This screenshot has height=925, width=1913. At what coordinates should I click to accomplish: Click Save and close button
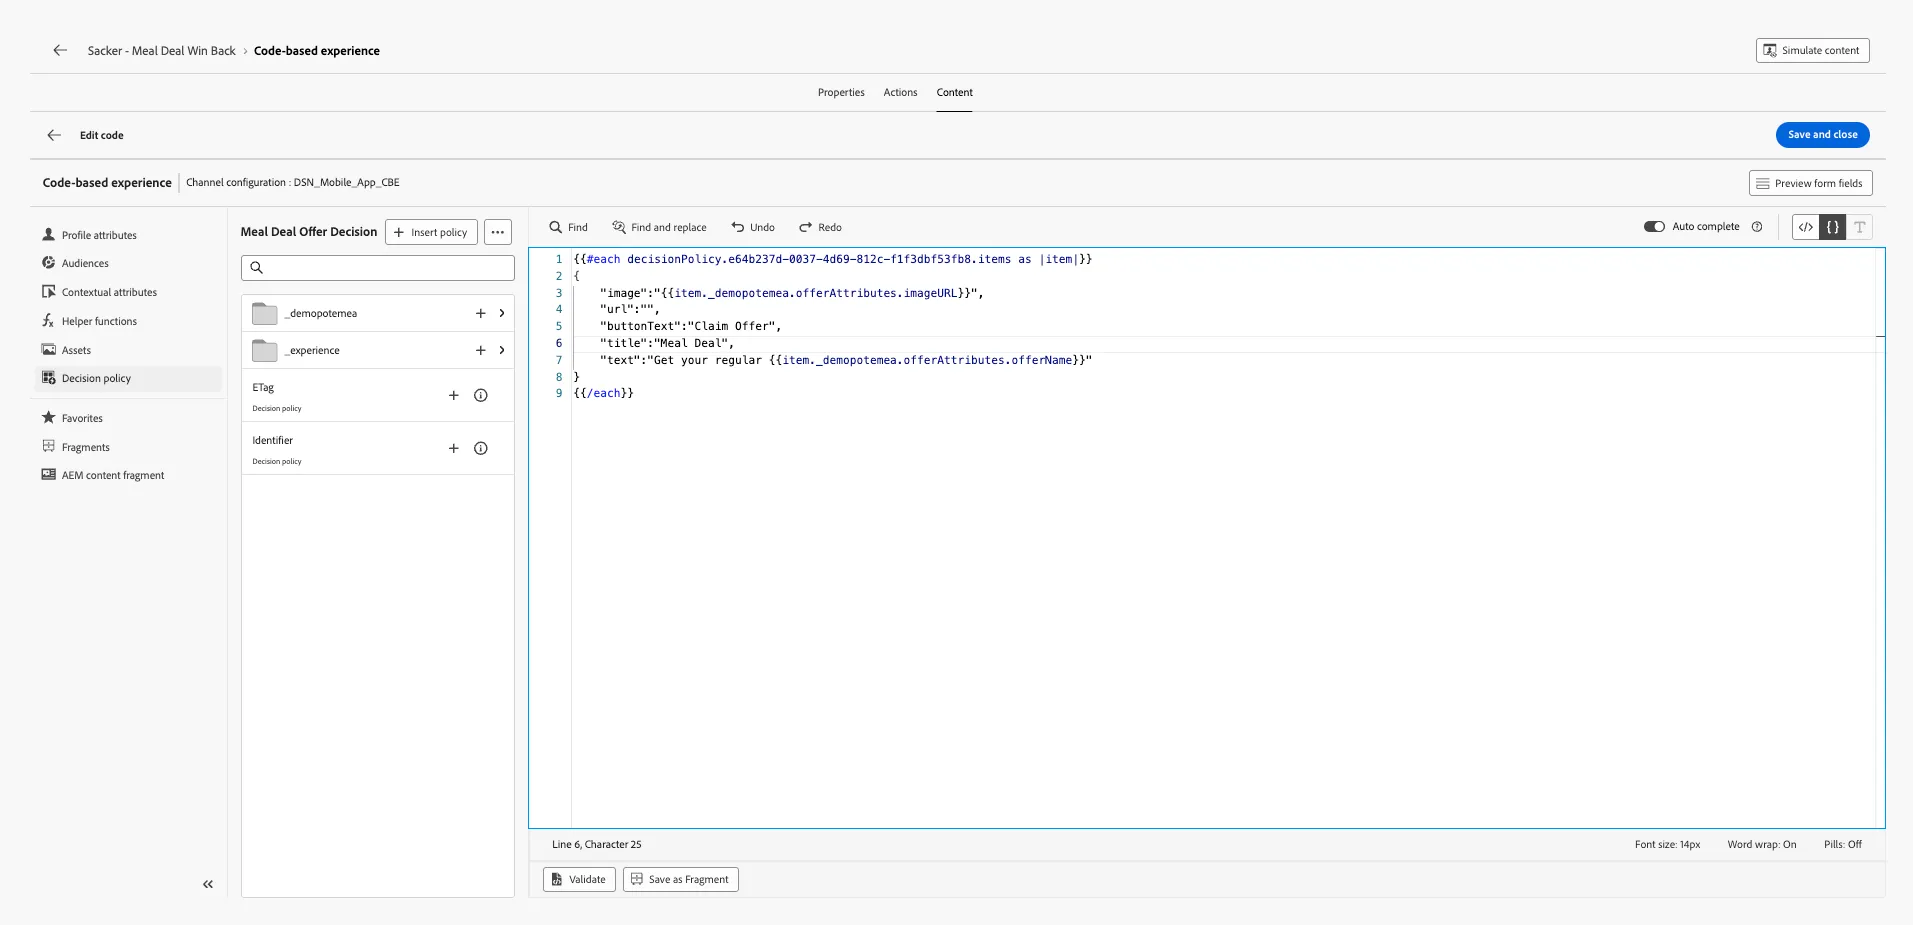tap(1823, 134)
